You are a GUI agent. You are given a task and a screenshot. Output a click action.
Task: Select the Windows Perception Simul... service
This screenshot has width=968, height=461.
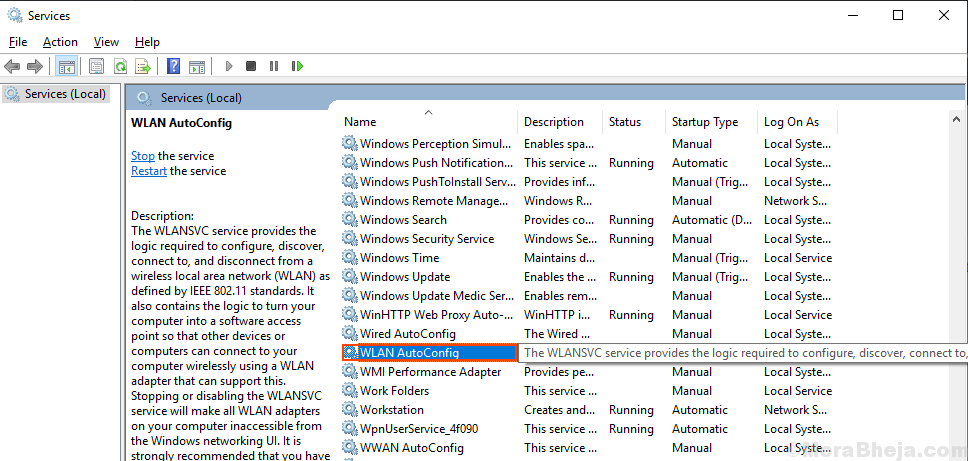[x=436, y=144]
